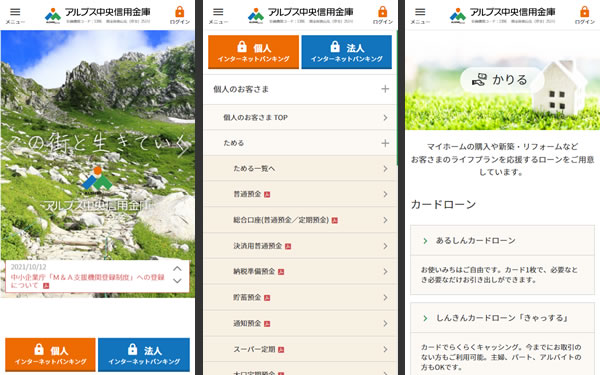Open the news link about M&A支援機関登録制度
Image resolution: width=600 pixels, height=375 pixels.
[x=87, y=281]
